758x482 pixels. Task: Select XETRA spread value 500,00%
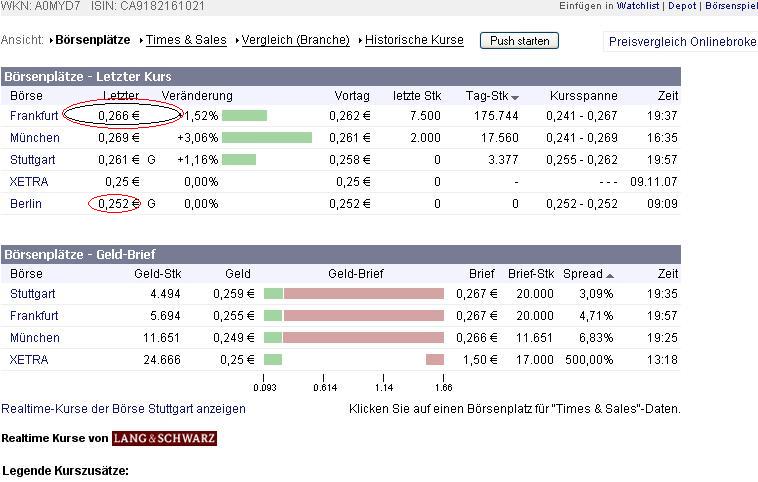(589, 360)
